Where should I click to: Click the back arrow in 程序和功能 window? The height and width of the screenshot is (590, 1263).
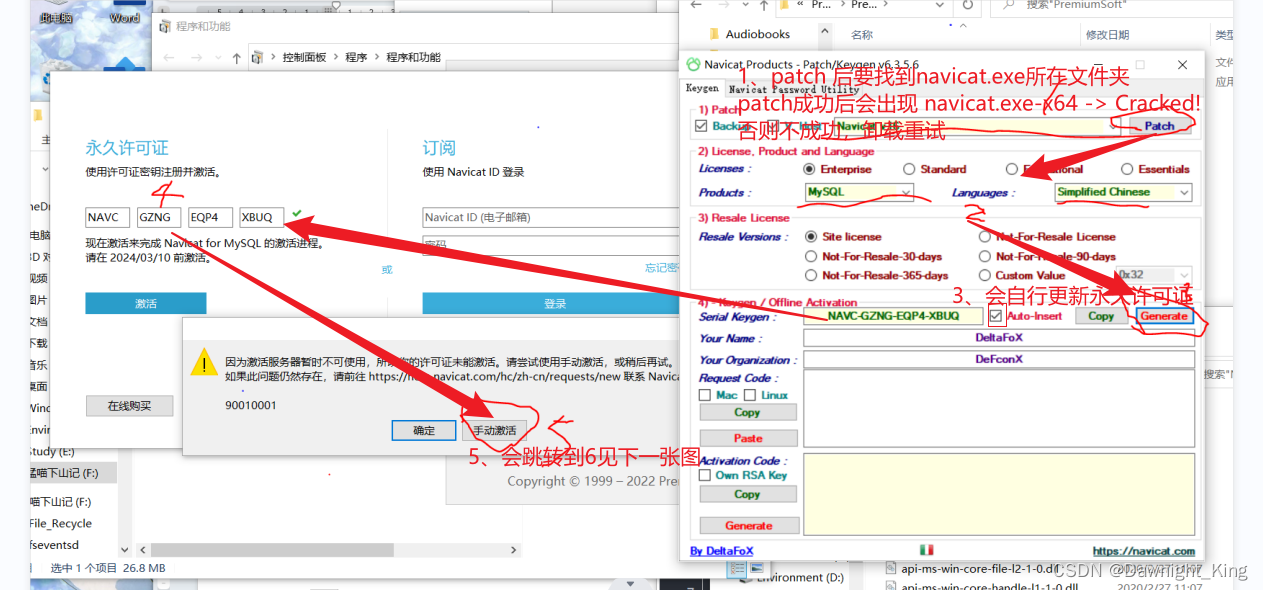[x=168, y=58]
